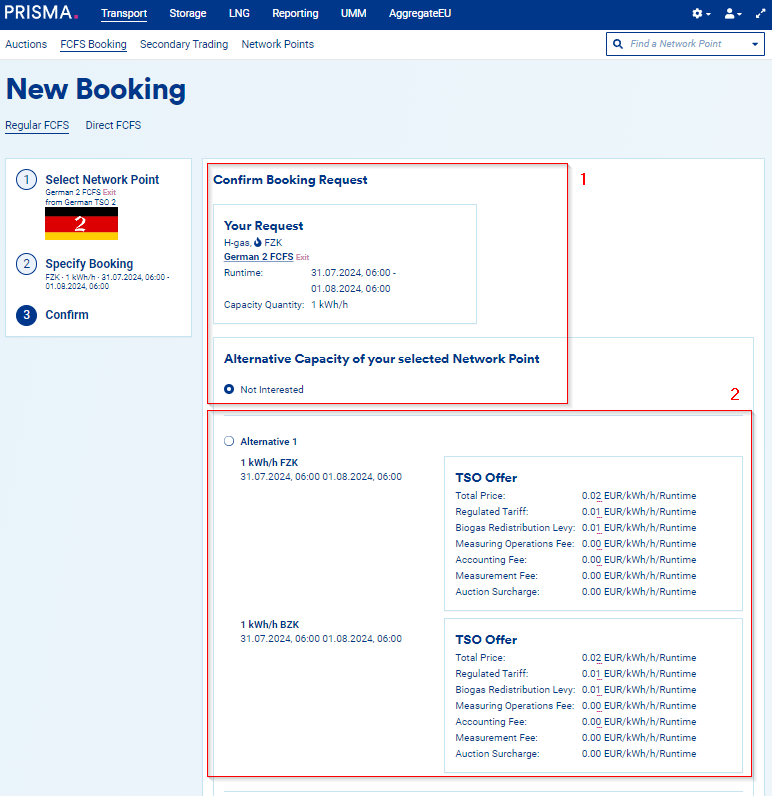Click the Accounting Fee label in FZK offer
Screen dimensions: 772x796
pos(491,559)
